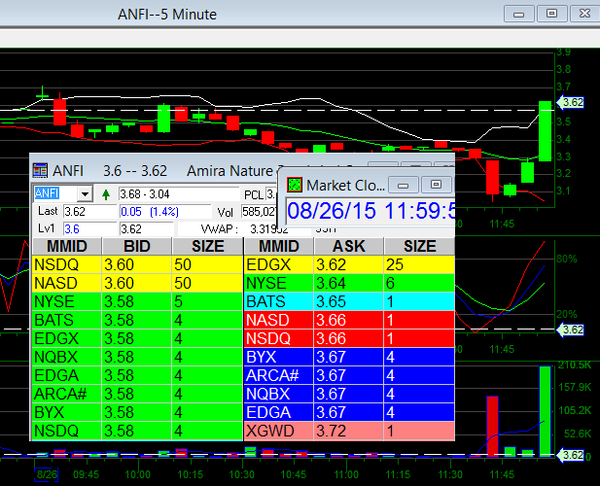Screen dimensions: 600x486
Task: Maximize the ANFI 5 Minute chart window
Action: (x=549, y=13)
